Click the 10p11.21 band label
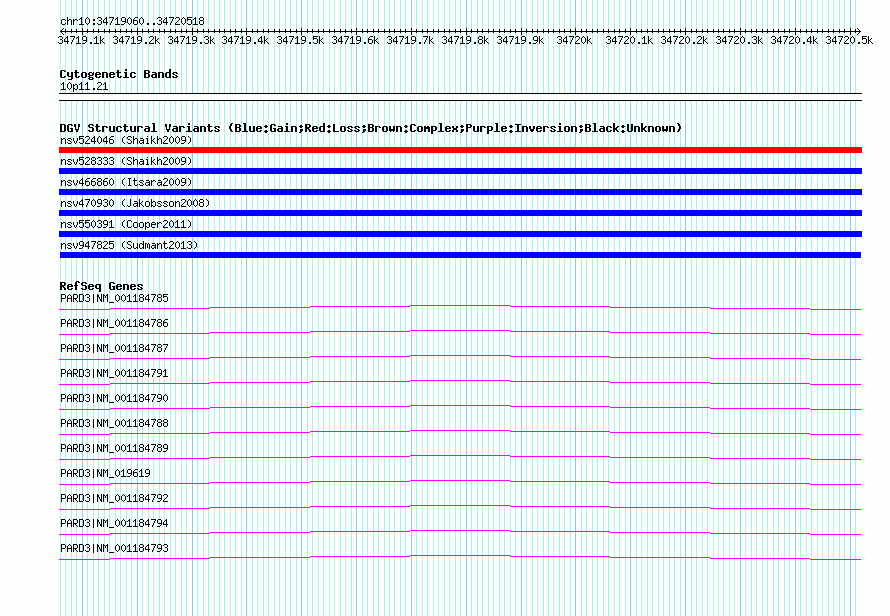890x616 pixels. click(x=84, y=86)
